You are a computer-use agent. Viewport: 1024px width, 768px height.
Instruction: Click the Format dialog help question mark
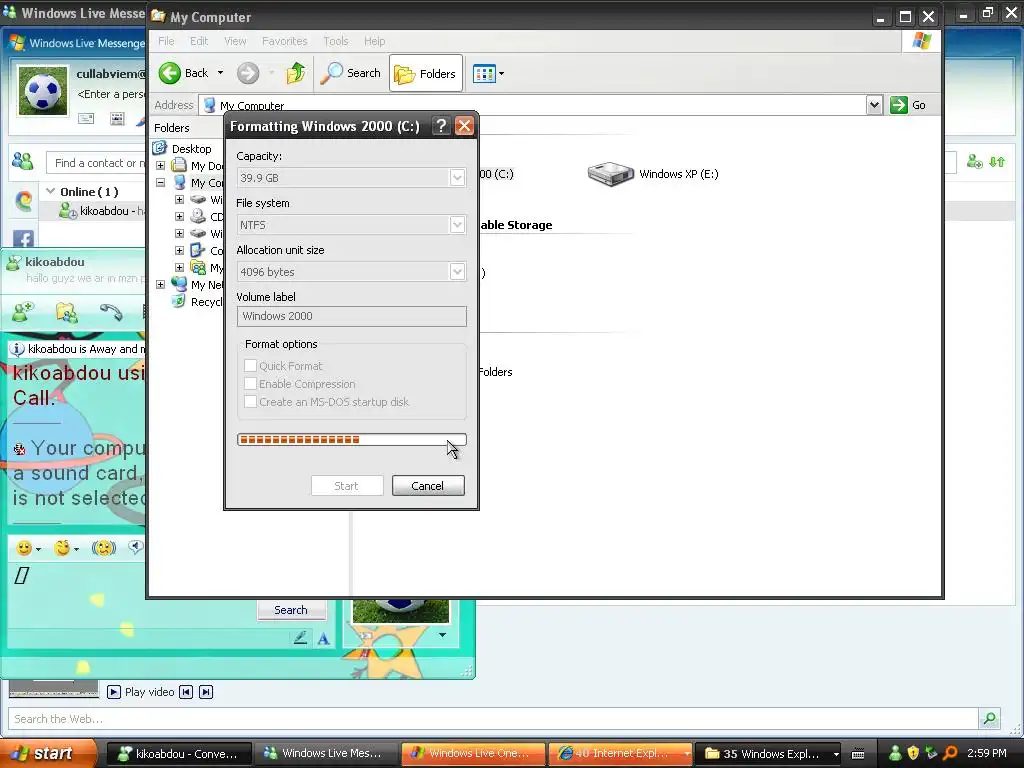click(x=441, y=125)
